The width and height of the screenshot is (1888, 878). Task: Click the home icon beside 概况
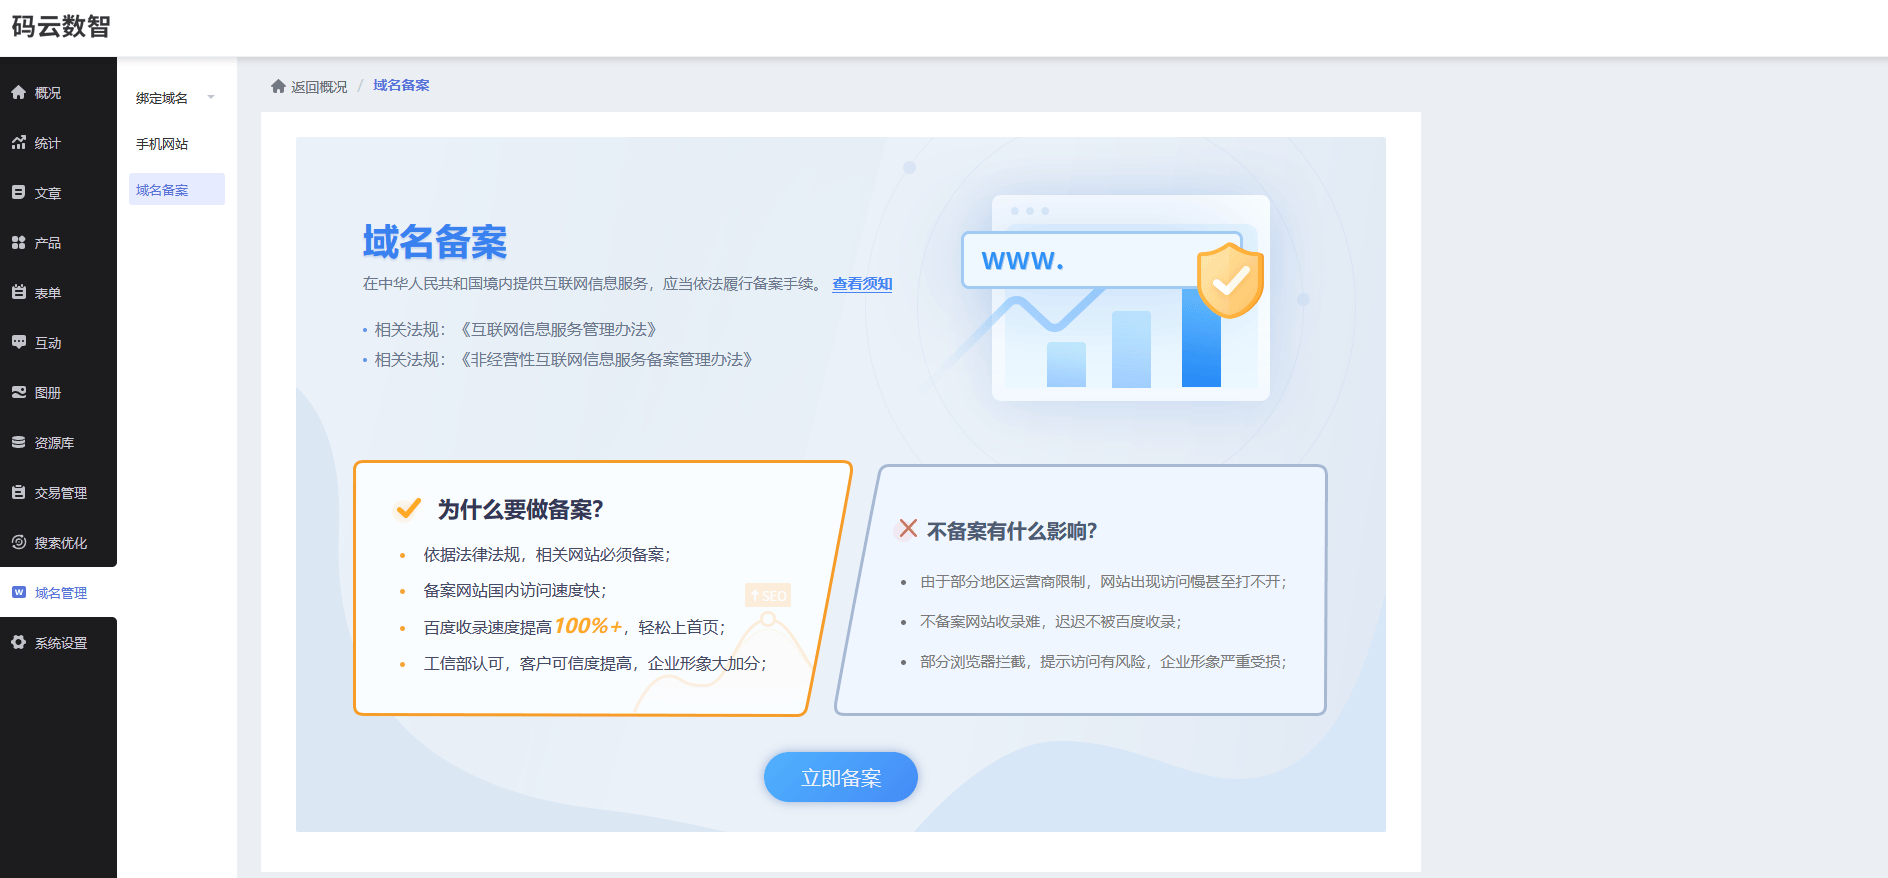click(18, 92)
